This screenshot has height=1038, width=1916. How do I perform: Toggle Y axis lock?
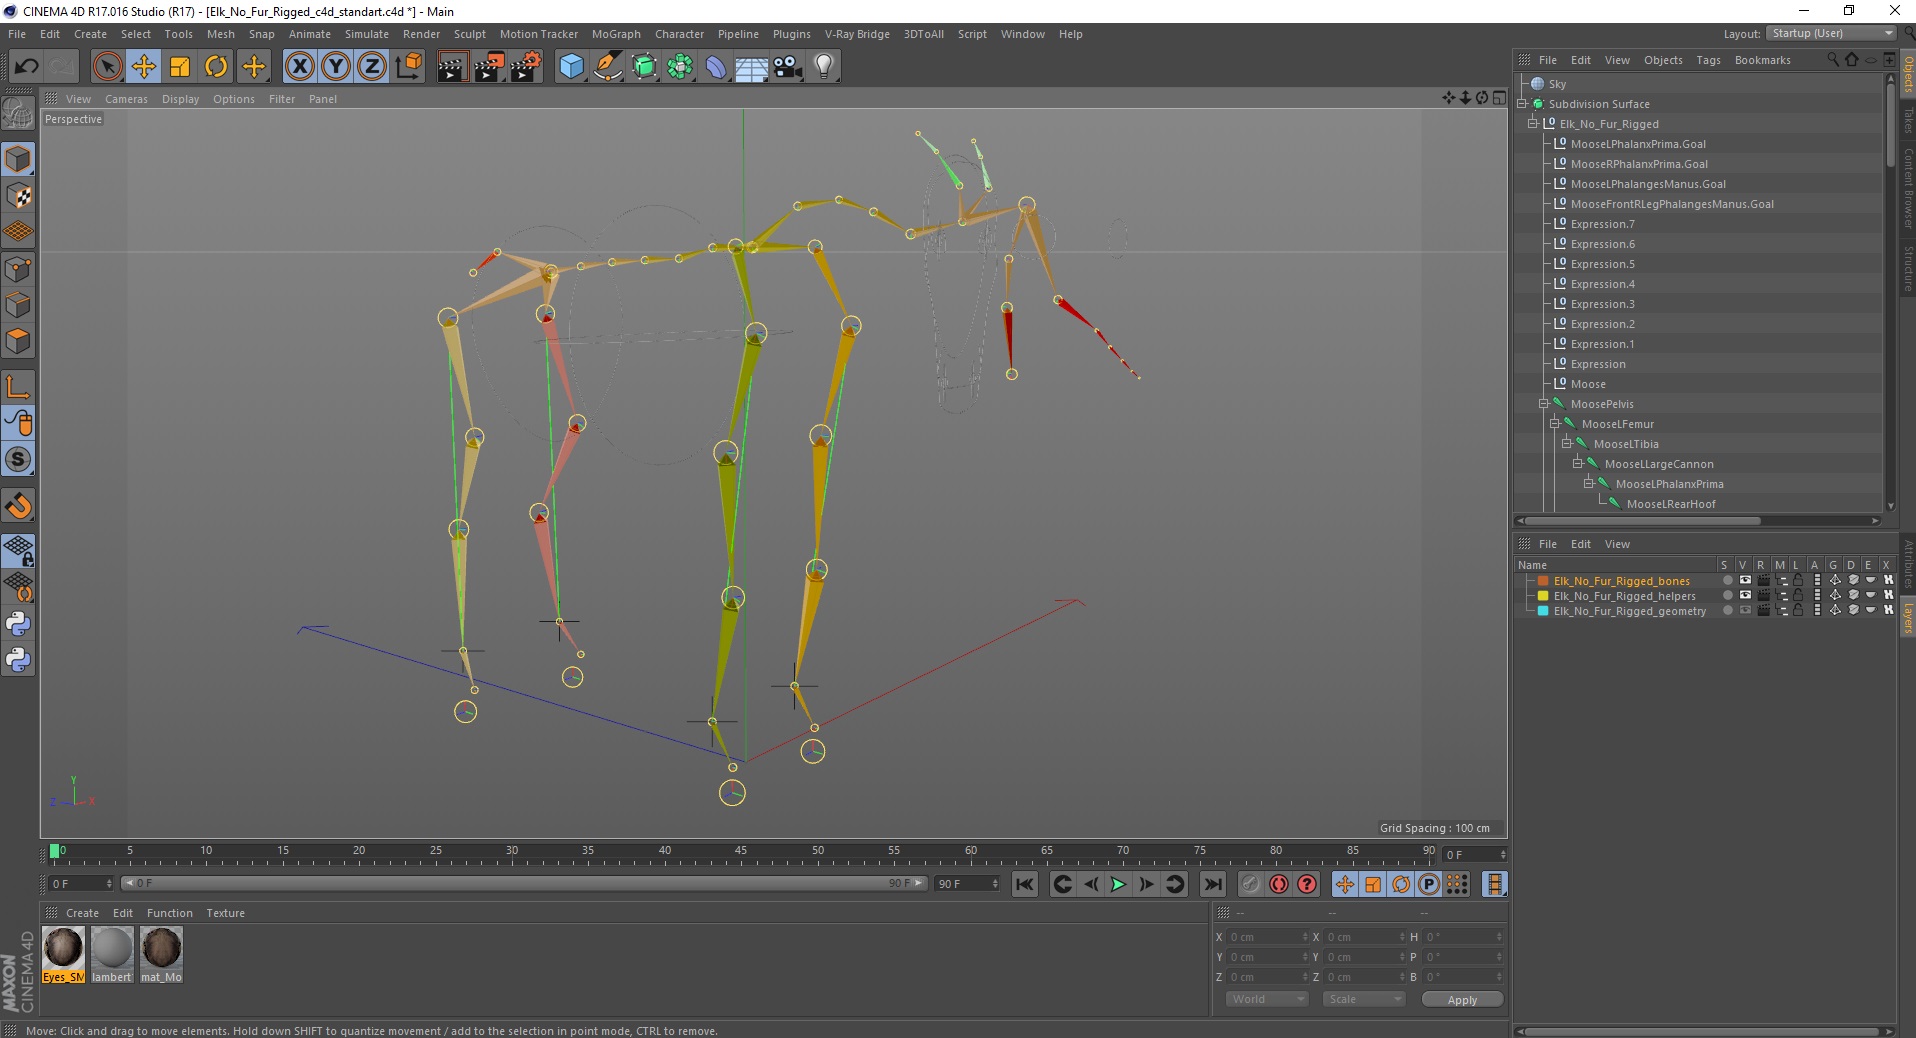pos(335,67)
